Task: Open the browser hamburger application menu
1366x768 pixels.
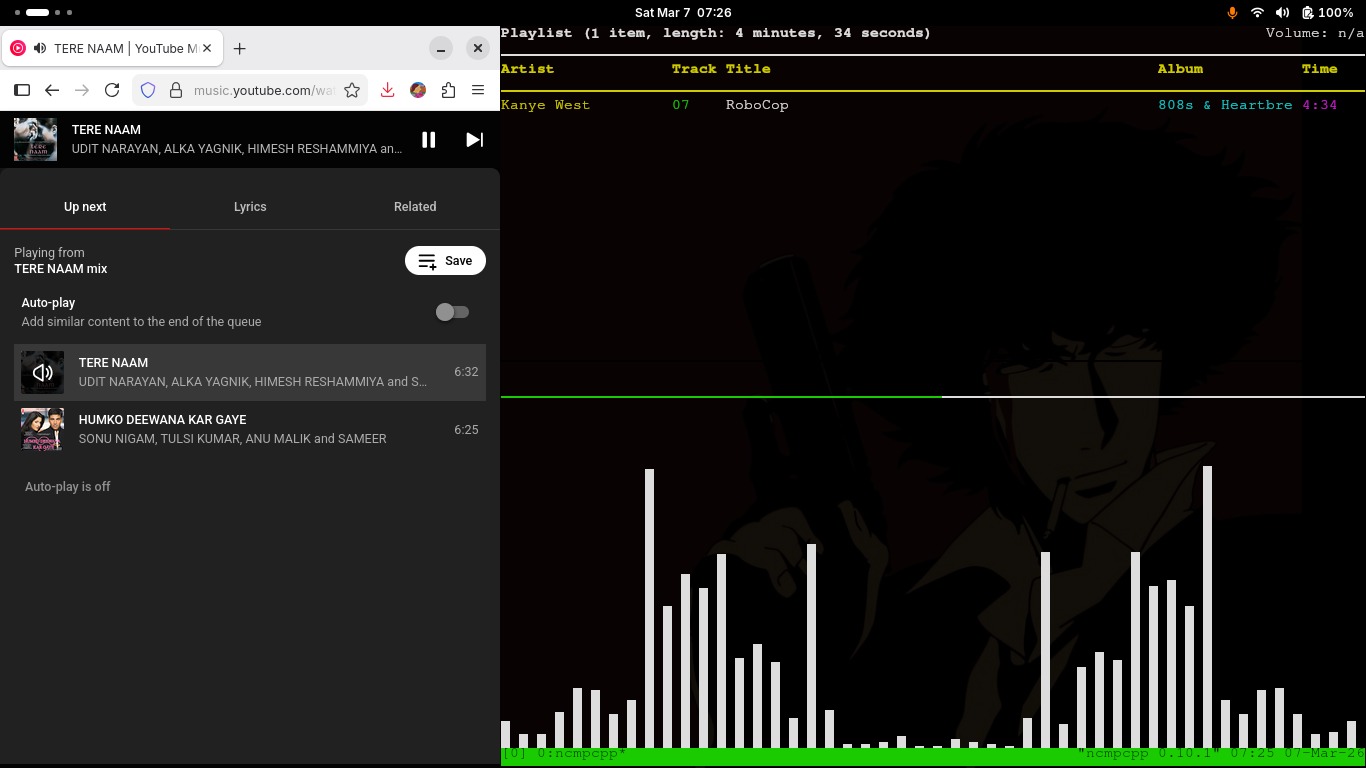Action: click(478, 90)
